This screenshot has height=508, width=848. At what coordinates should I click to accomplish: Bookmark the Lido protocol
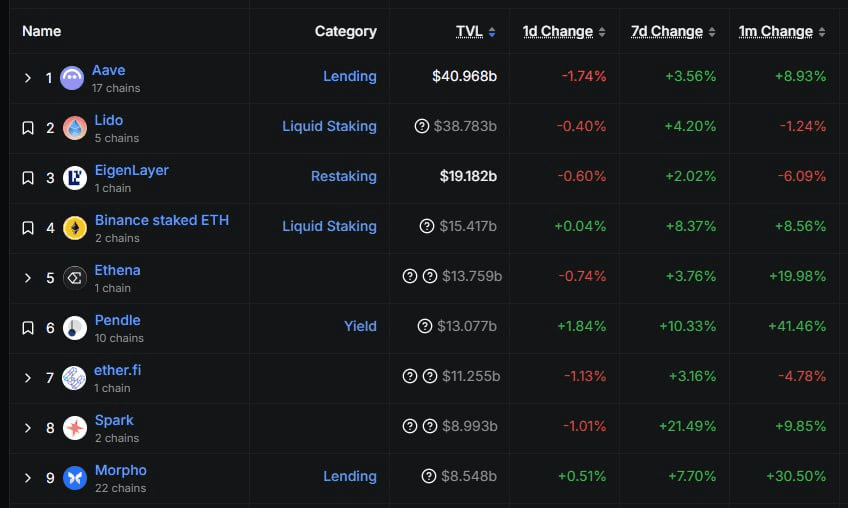click(x=28, y=128)
